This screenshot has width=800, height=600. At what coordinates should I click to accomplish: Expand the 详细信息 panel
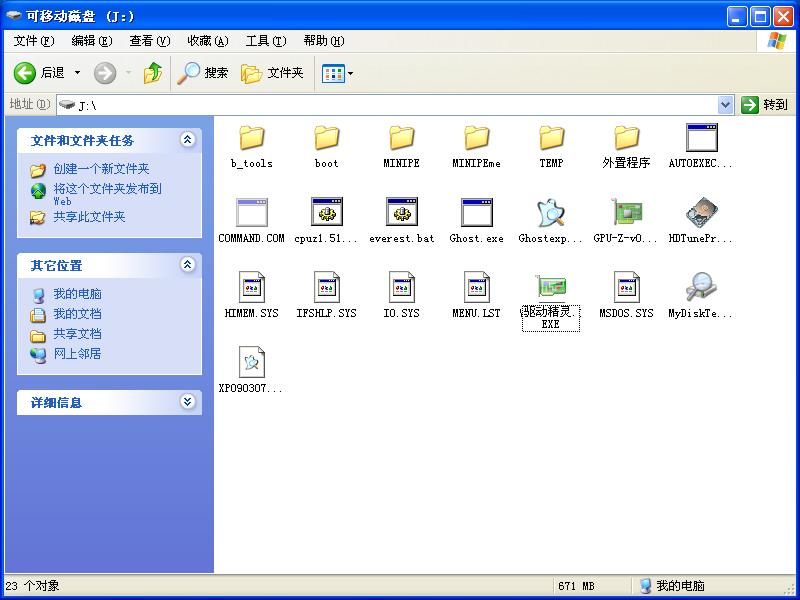click(x=188, y=402)
